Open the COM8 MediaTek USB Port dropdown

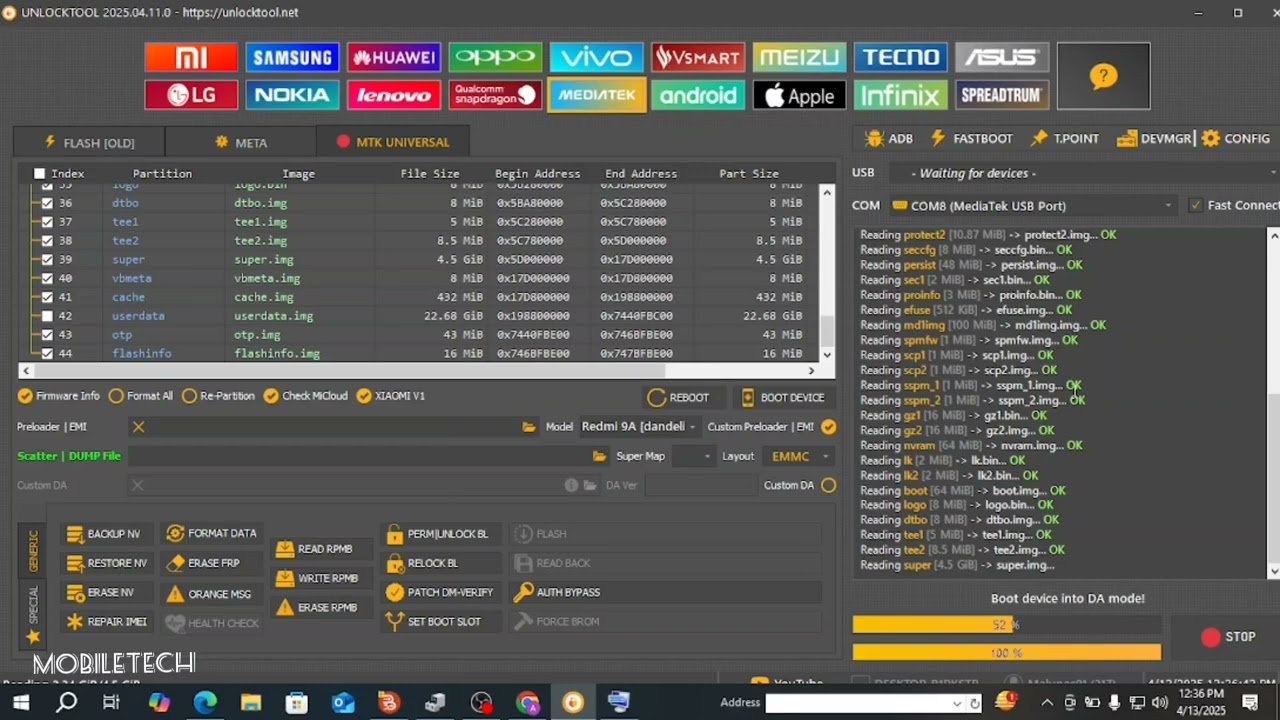click(1032, 206)
